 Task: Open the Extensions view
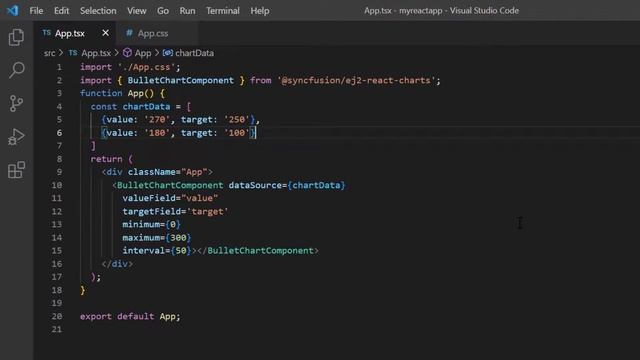[16, 170]
